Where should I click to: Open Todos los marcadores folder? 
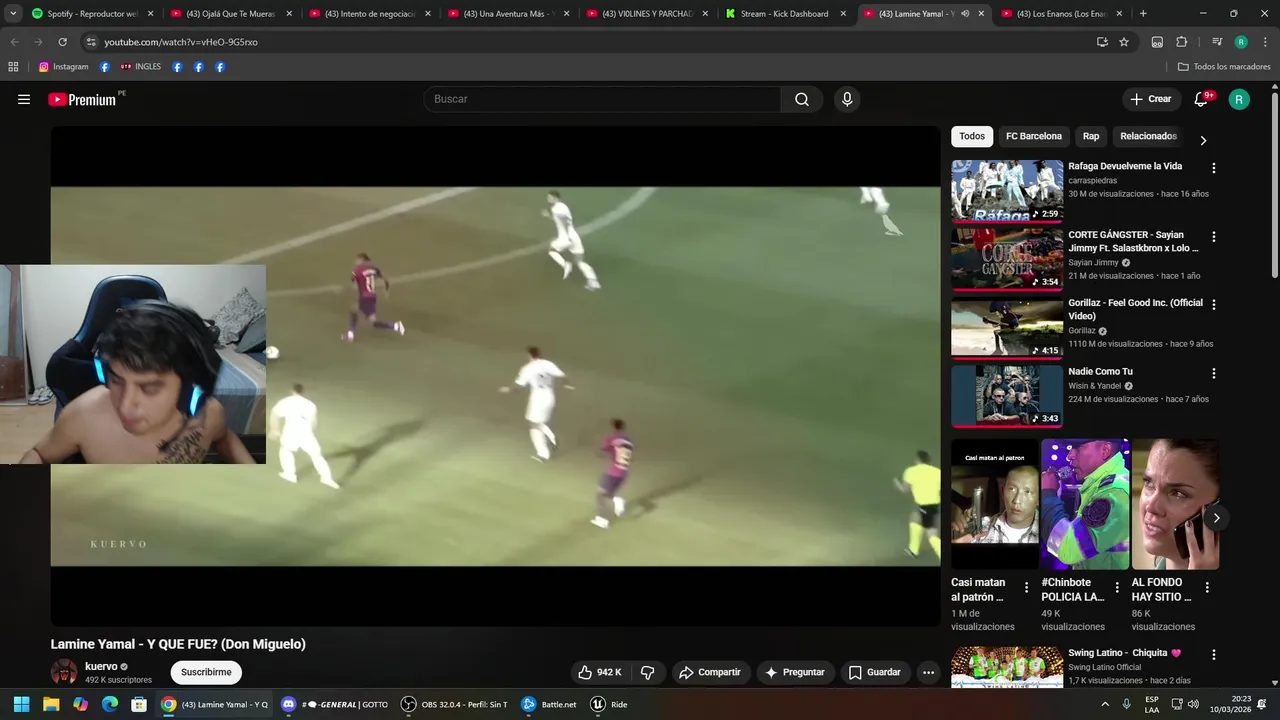pyautogui.click(x=1224, y=67)
